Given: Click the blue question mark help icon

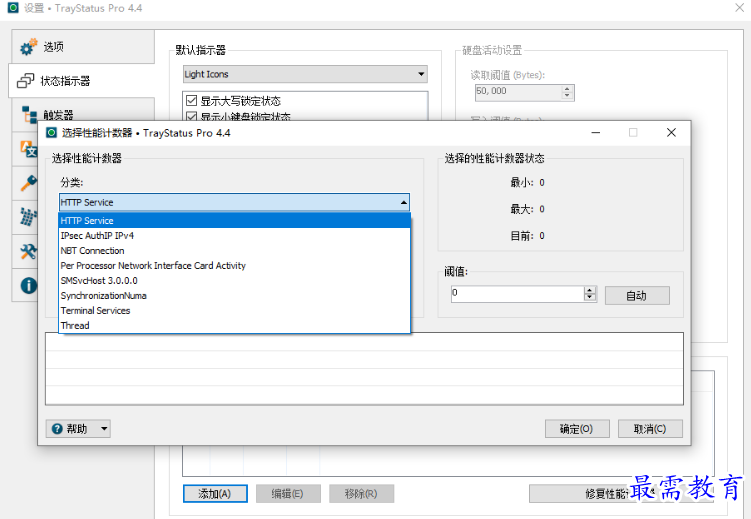Looking at the screenshot, I should [x=57, y=429].
